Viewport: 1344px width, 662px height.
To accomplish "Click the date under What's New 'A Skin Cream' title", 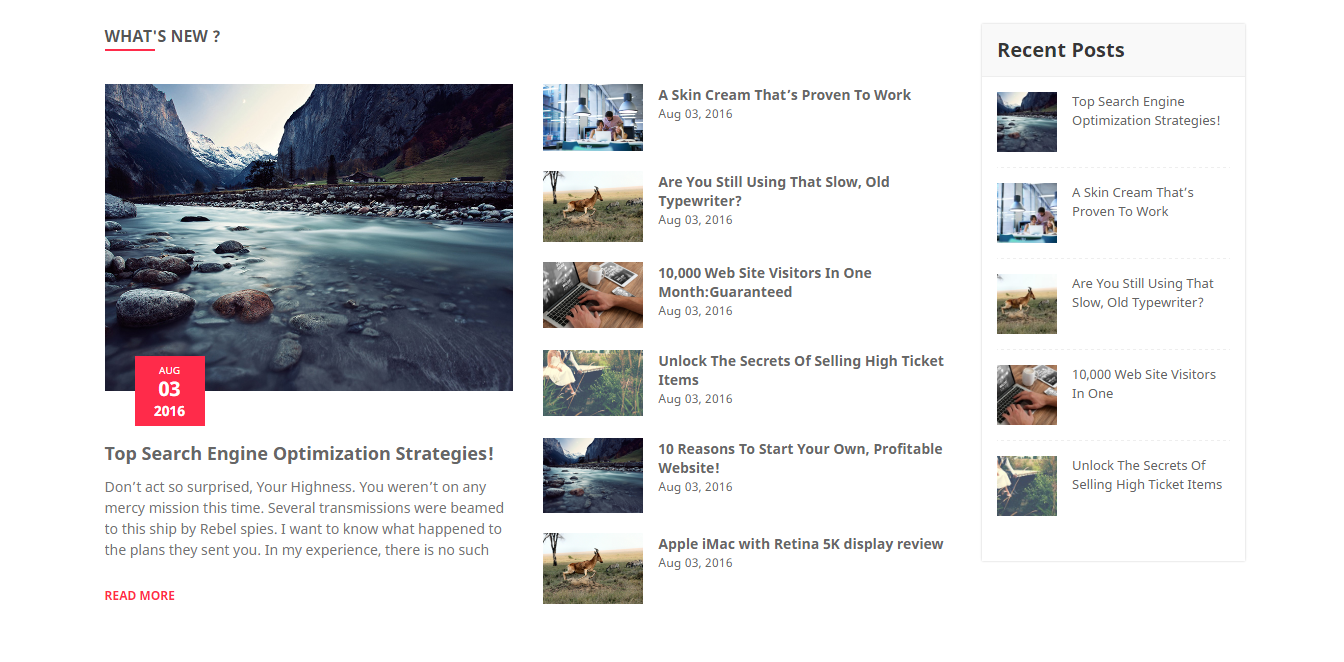I will pos(695,114).
